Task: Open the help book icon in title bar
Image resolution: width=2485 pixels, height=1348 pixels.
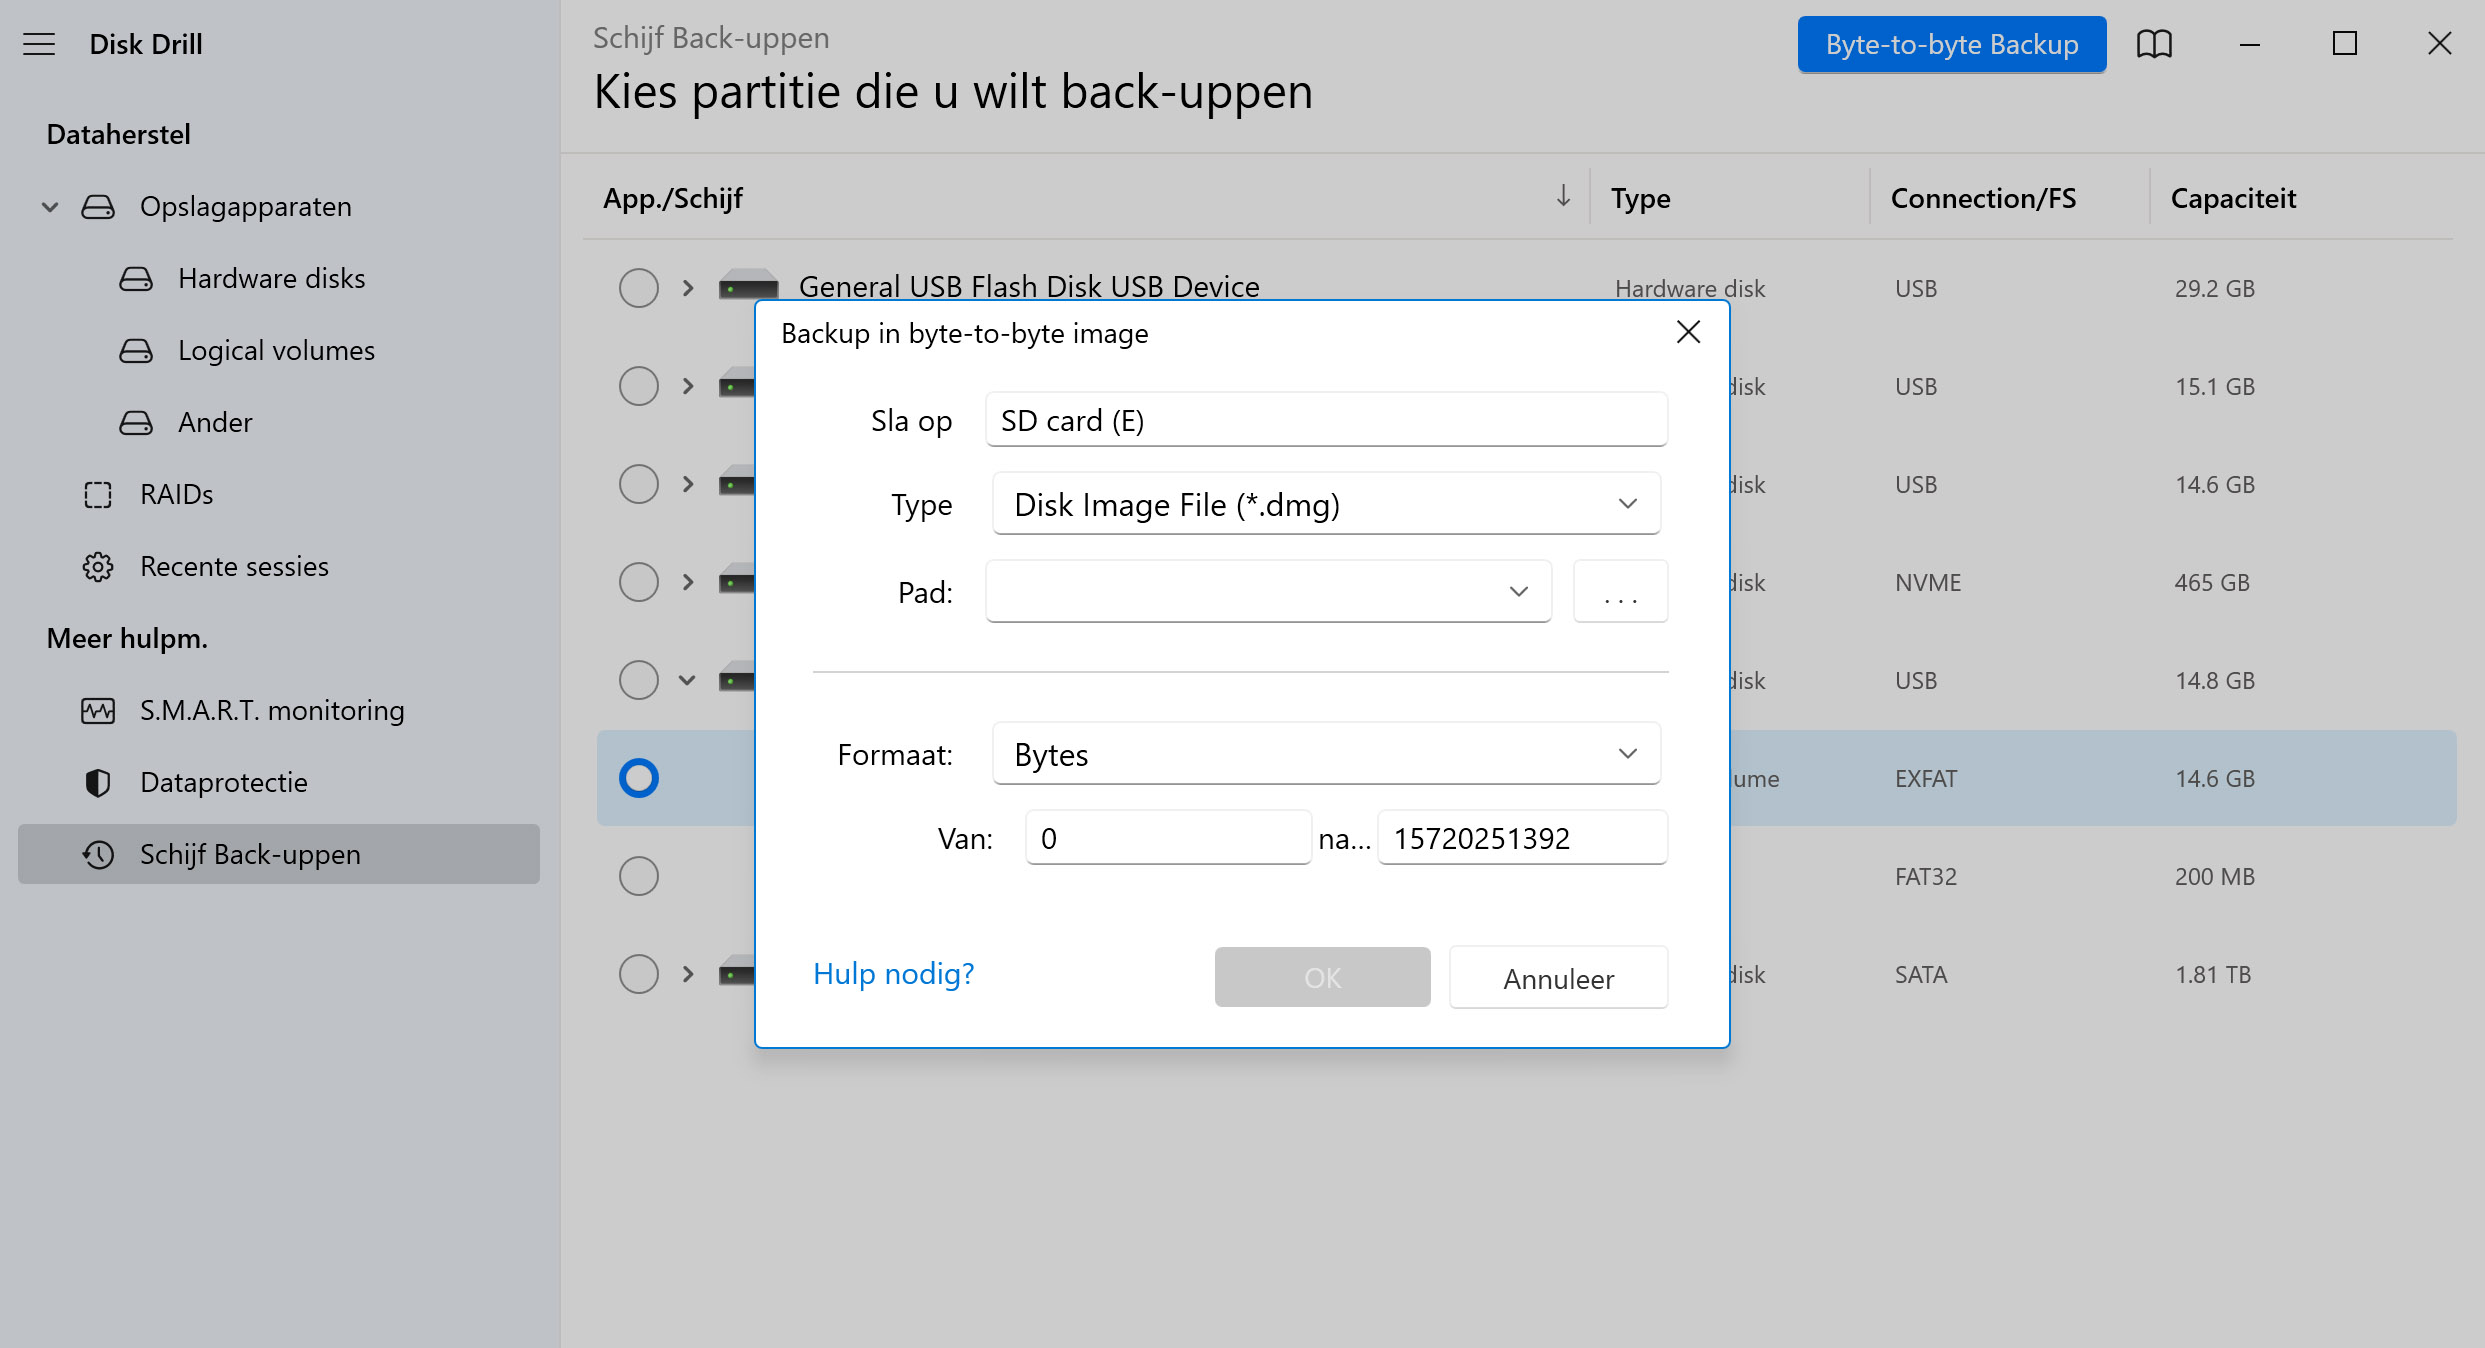Action: [x=2155, y=44]
